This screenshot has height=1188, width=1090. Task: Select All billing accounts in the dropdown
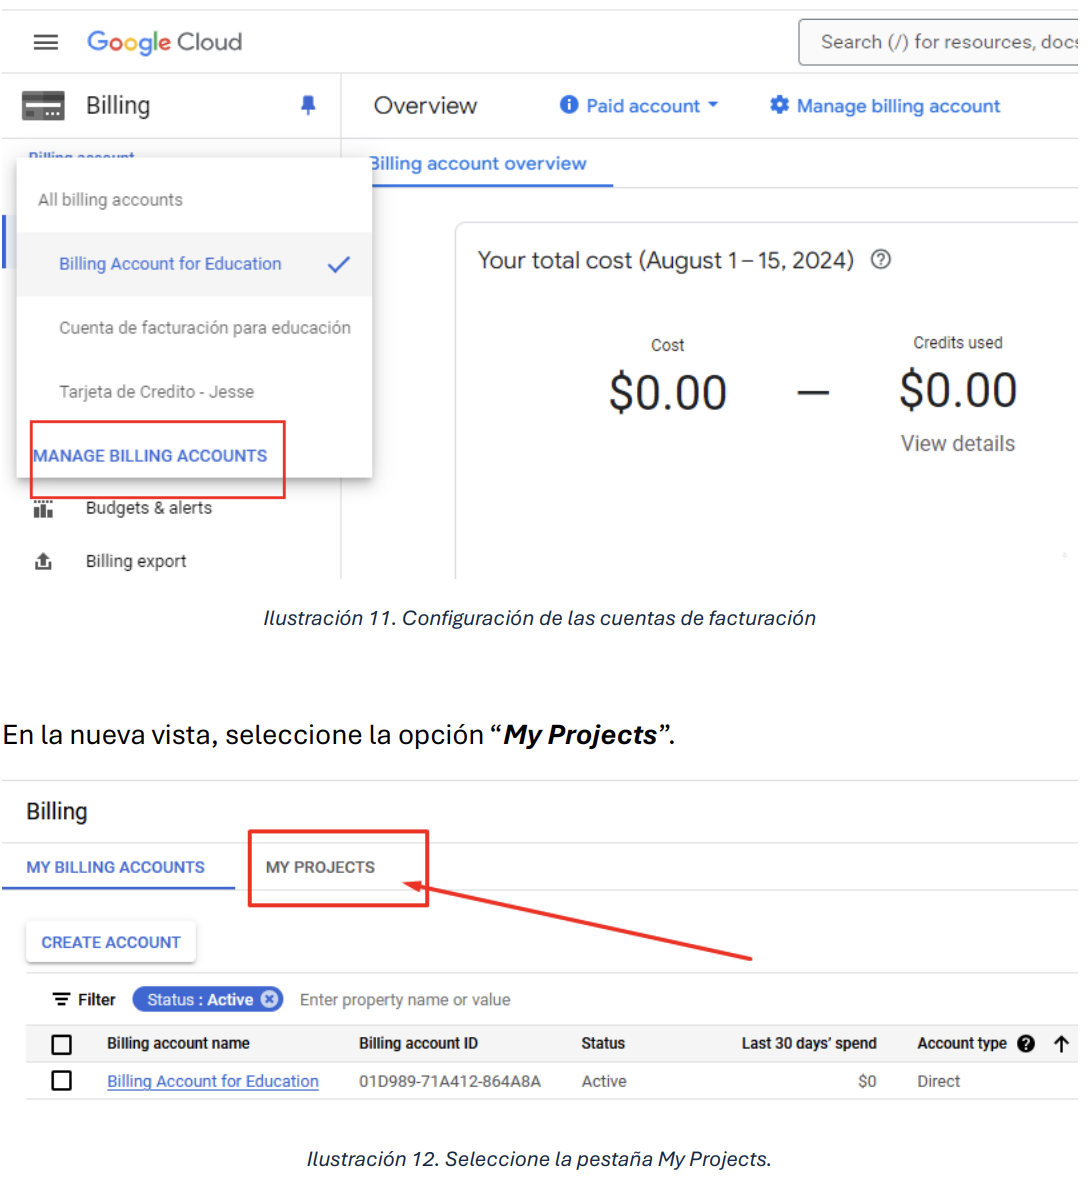click(111, 200)
